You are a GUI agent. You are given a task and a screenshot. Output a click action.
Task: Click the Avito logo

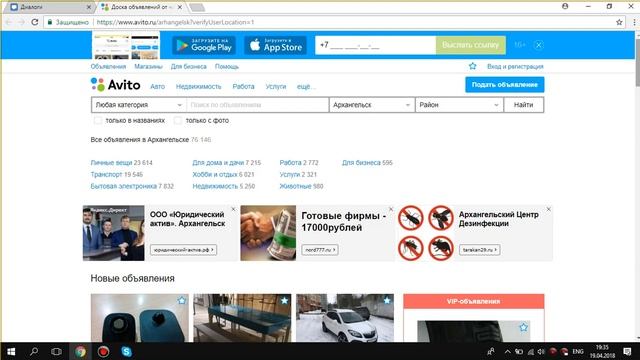pos(116,85)
